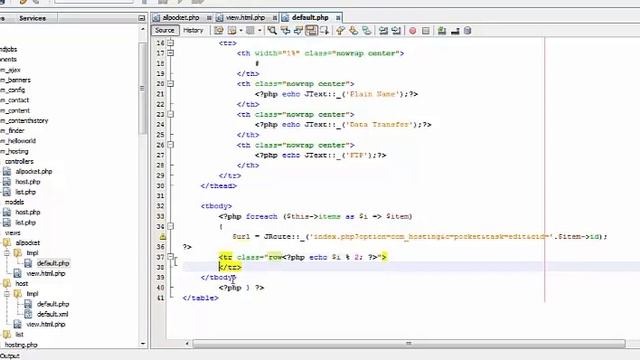Select the default.php editor tab
The height and width of the screenshot is (360, 640).
pyautogui.click(x=310, y=18)
